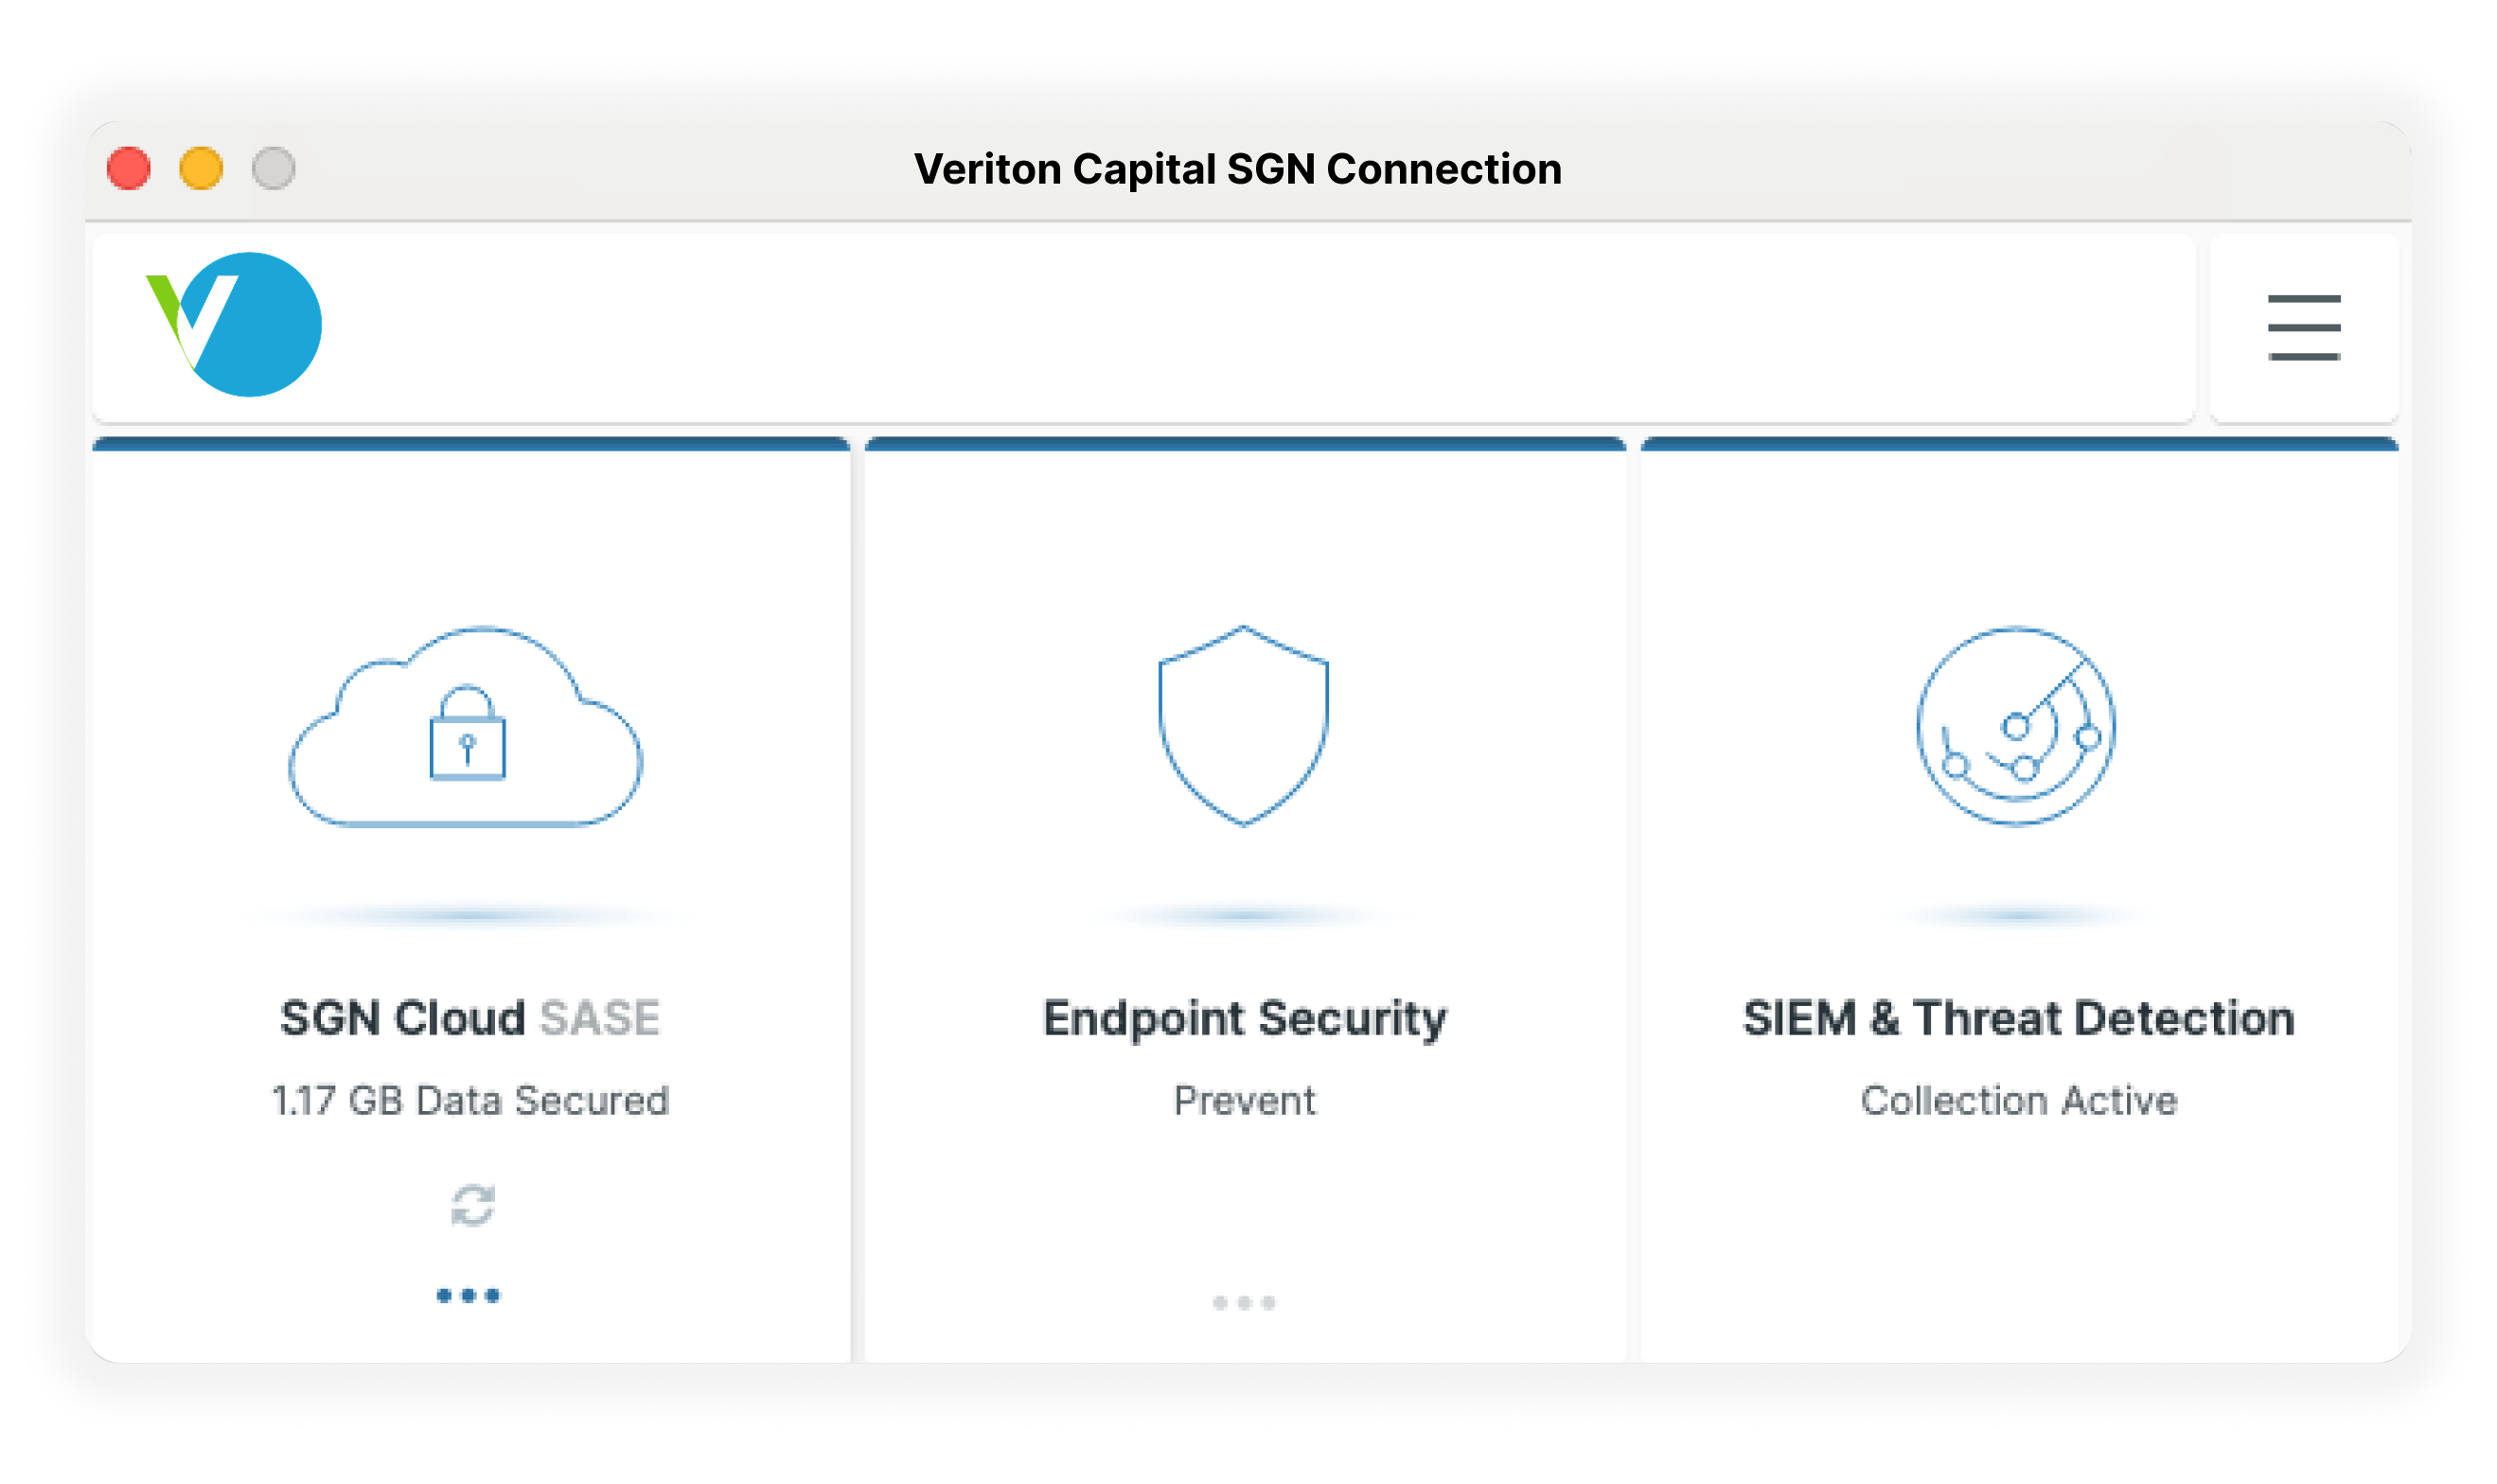This screenshot has width=2497, height=1484.
Task: Click the 1.17 GB Data Secured text
Action: tap(470, 1100)
